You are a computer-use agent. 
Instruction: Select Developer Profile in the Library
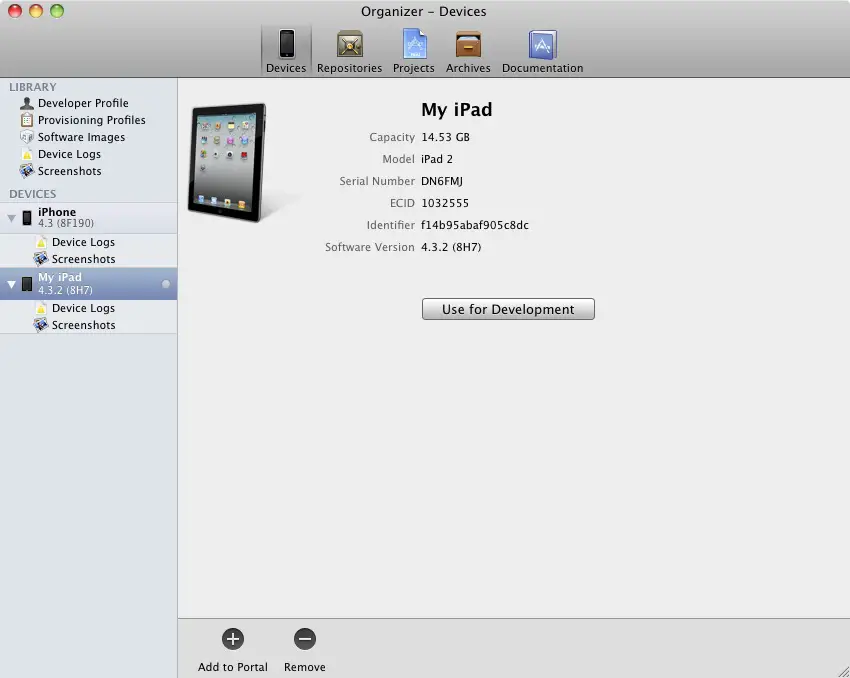click(85, 103)
